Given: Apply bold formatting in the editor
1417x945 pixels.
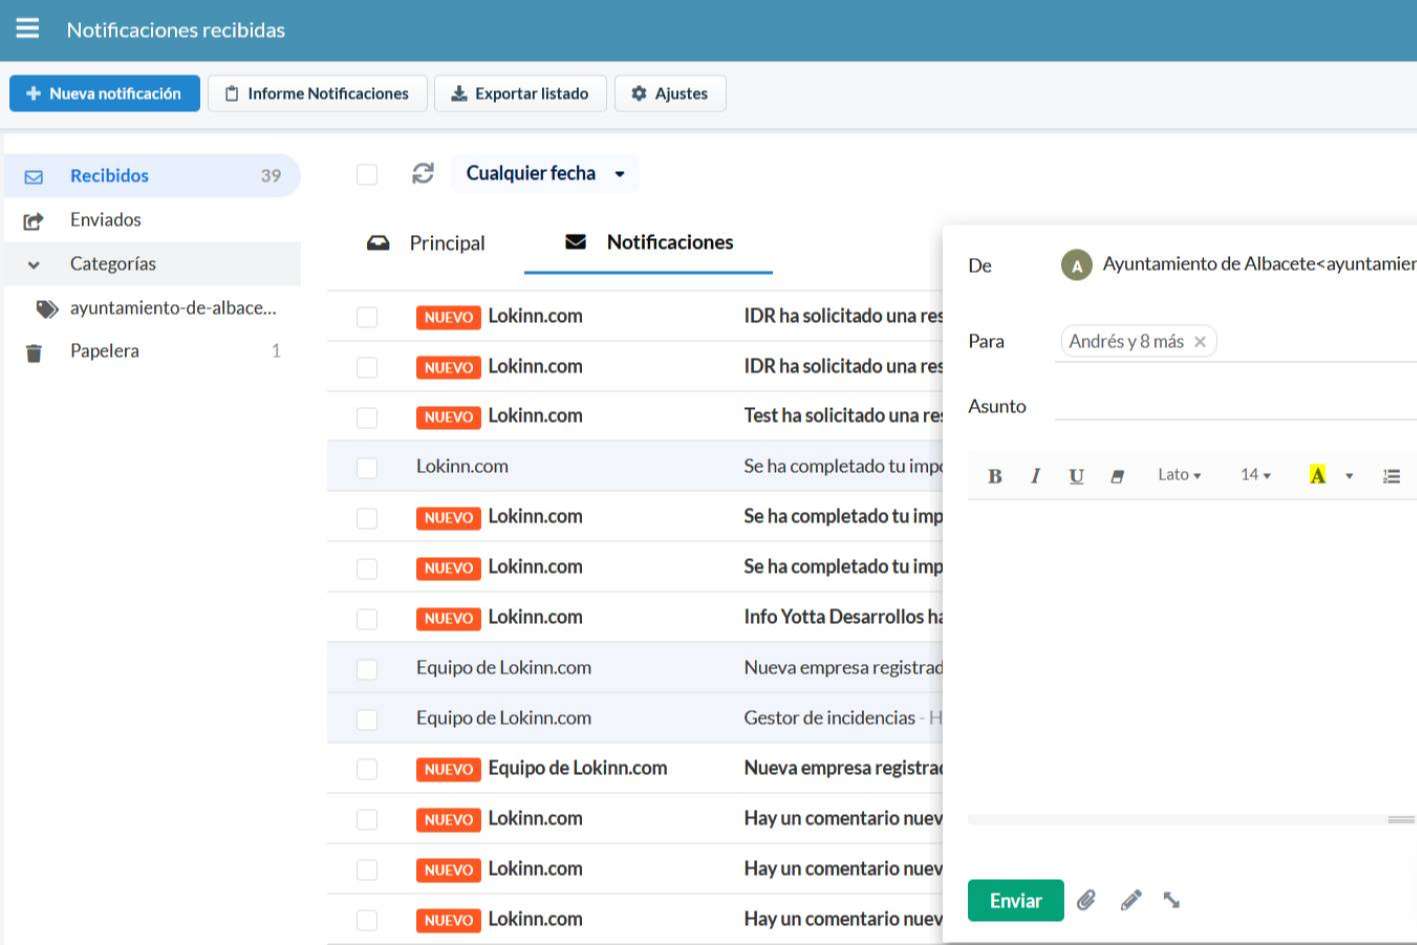Looking at the screenshot, I should pos(994,476).
